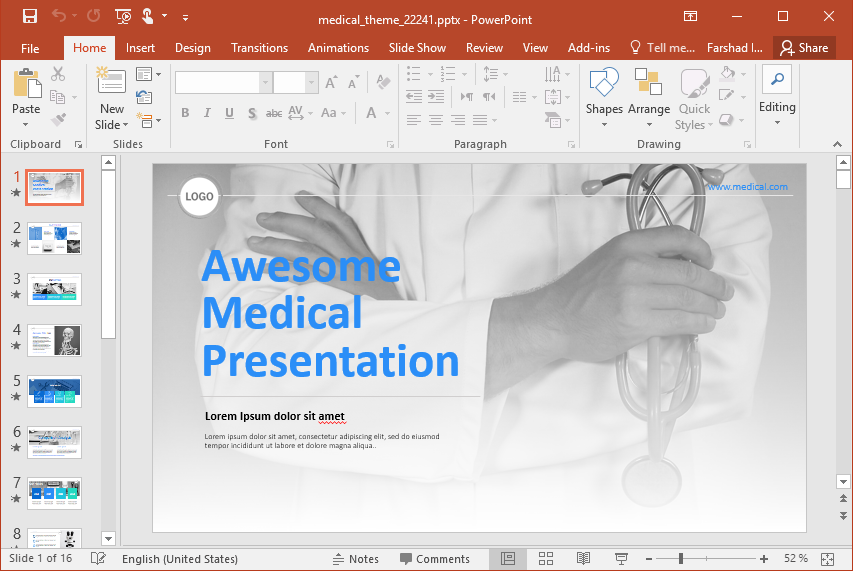The width and height of the screenshot is (853, 571).
Task: Select slide 4 thumbnail
Action: tap(55, 340)
